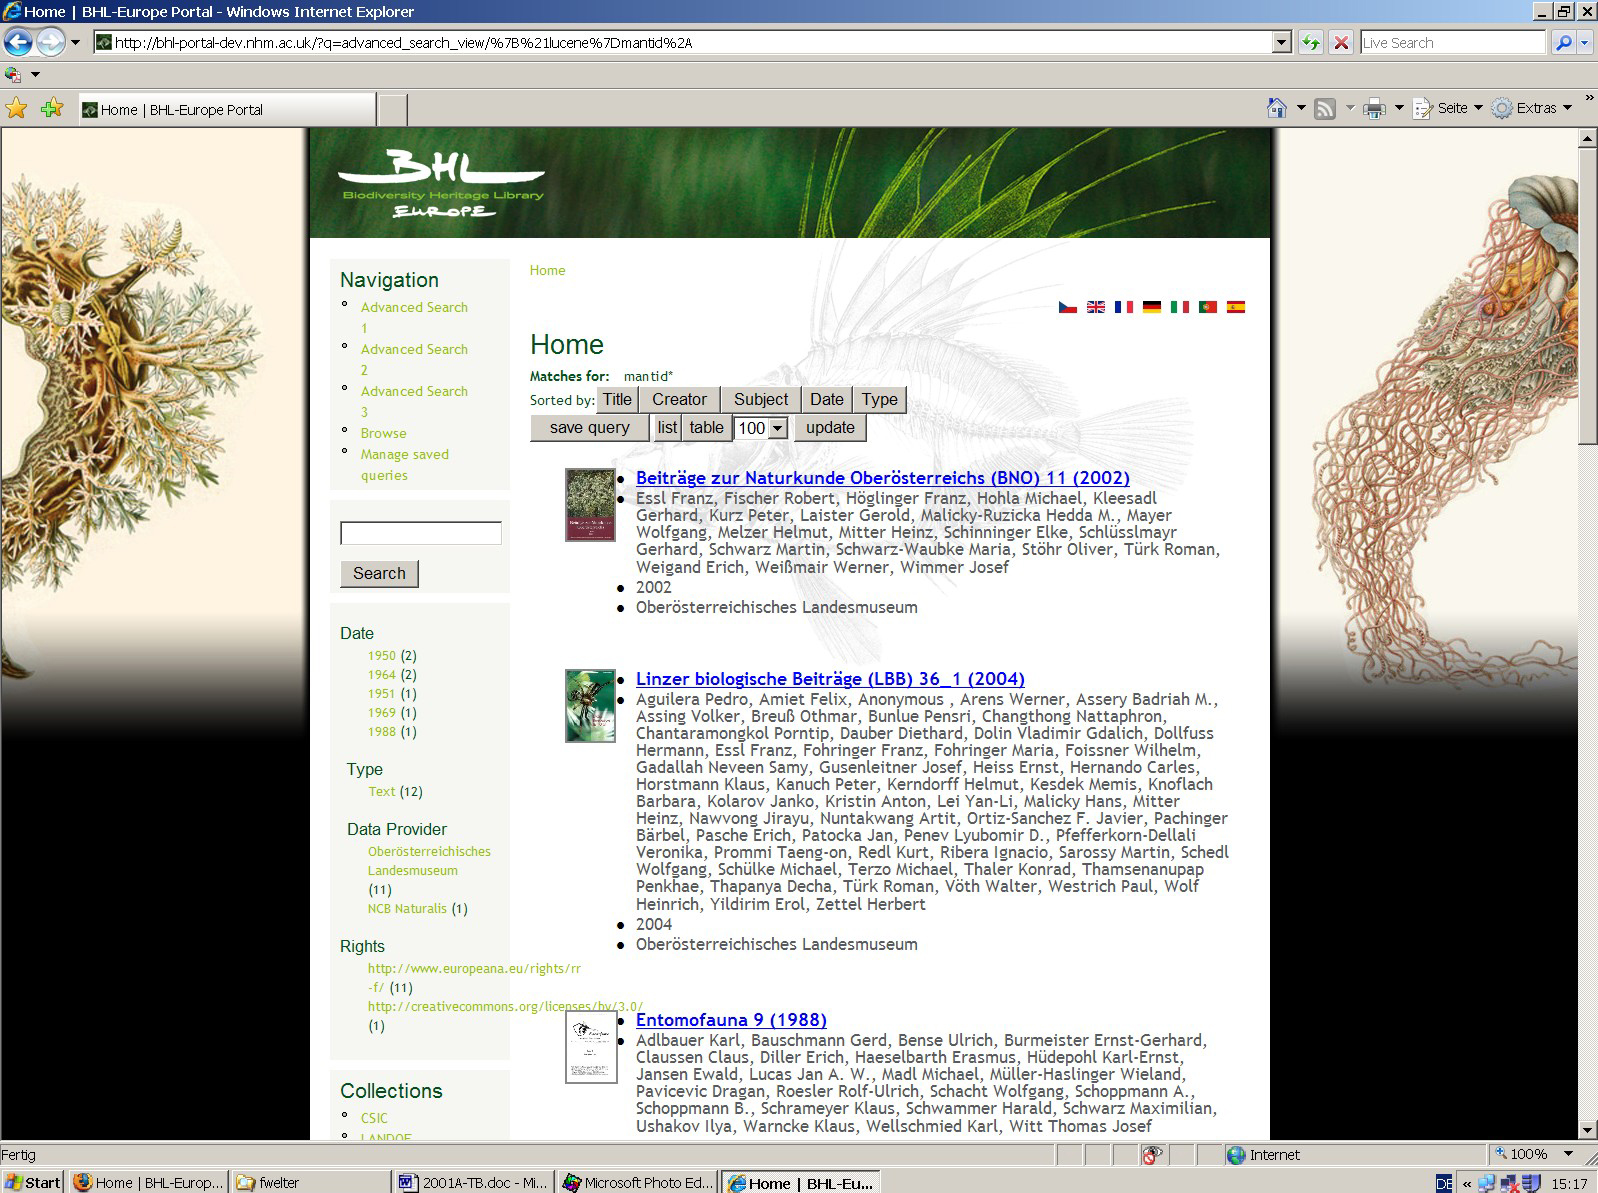Screen dimensions: 1598x1193
Task: Click the Favorites star icon
Action: (17, 108)
